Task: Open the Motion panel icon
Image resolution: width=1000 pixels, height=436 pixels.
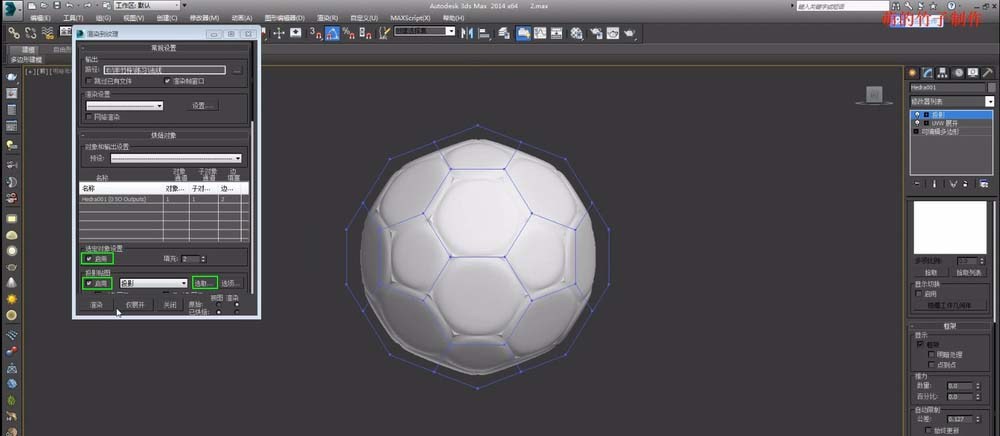Action: pos(957,72)
